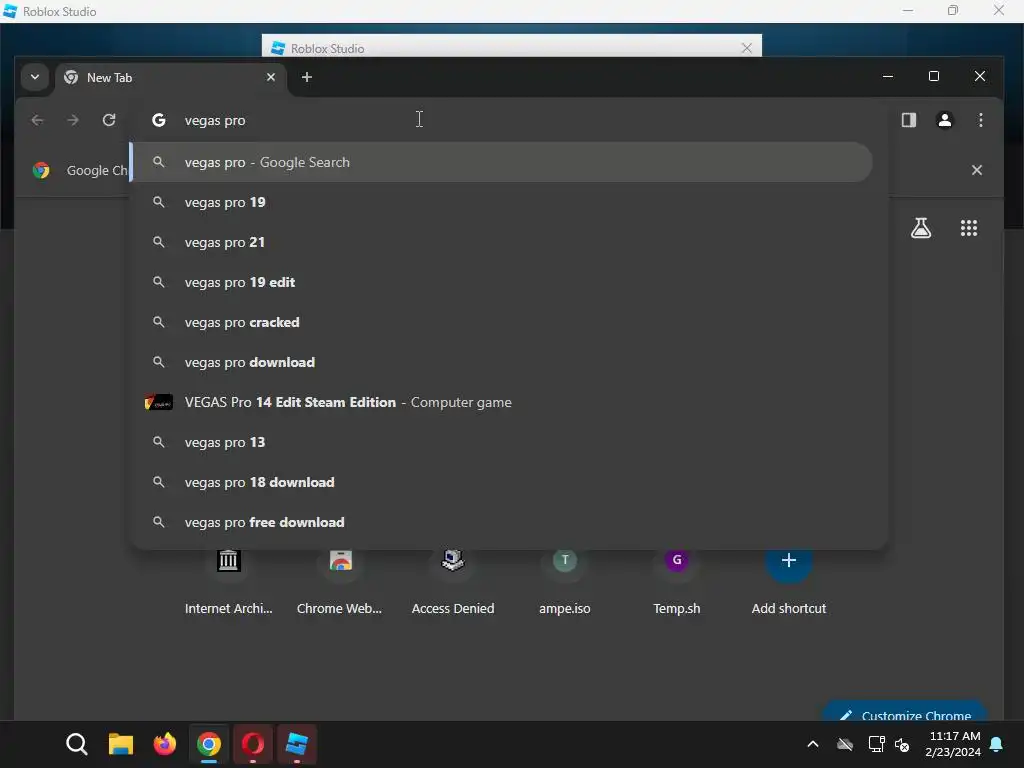Open a new tab with the plus button
Viewport: 1024px width, 768px height.
pos(306,77)
